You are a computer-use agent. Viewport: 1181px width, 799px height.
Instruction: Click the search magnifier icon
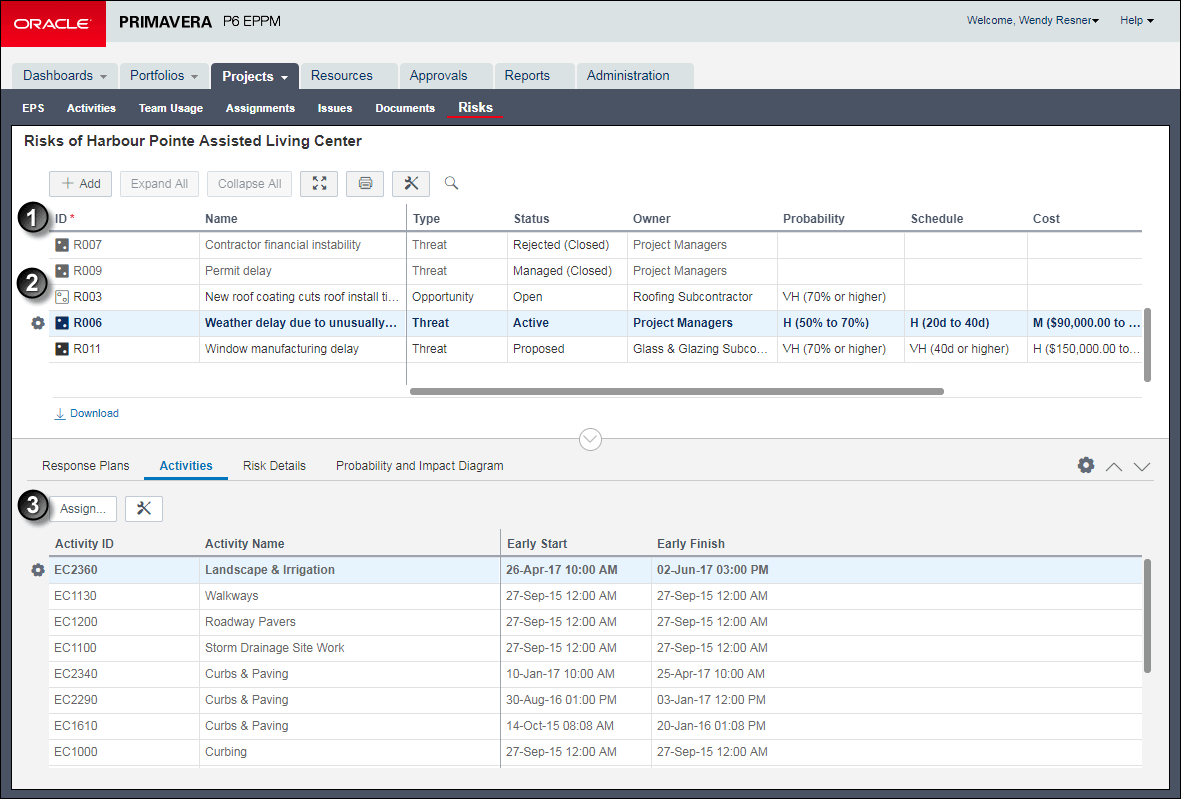tap(452, 183)
